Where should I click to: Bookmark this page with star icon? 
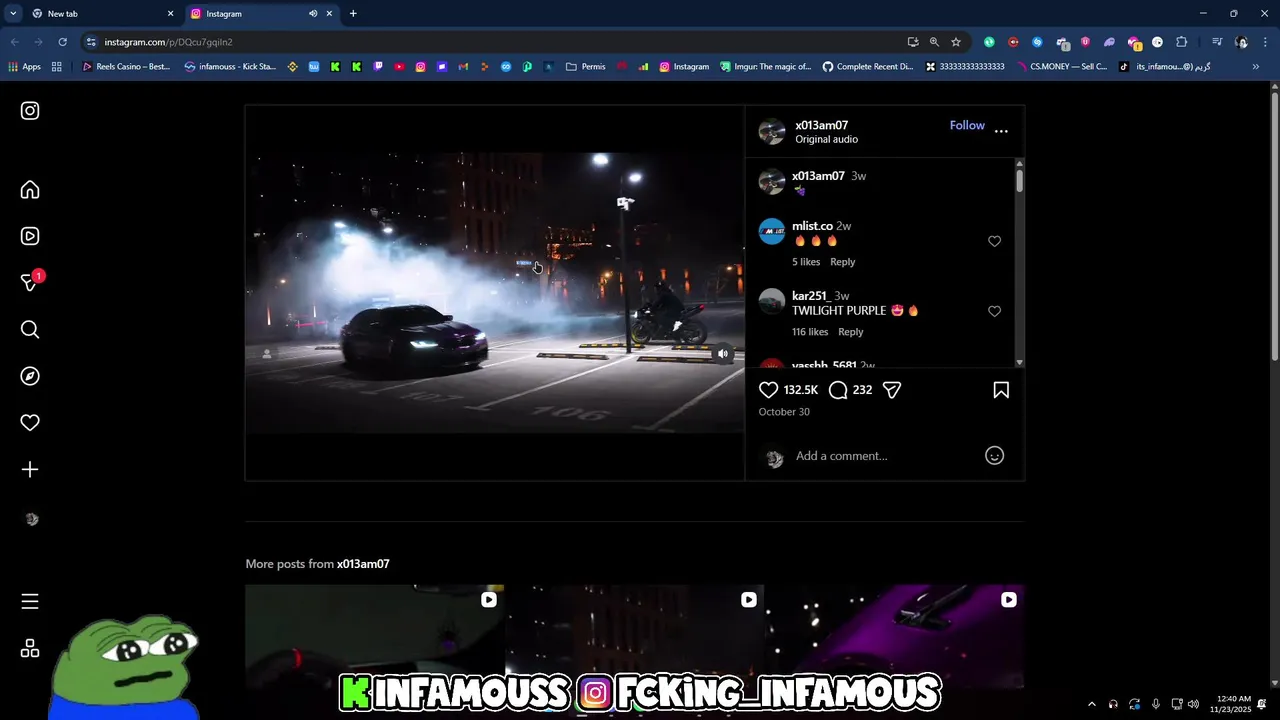click(956, 42)
